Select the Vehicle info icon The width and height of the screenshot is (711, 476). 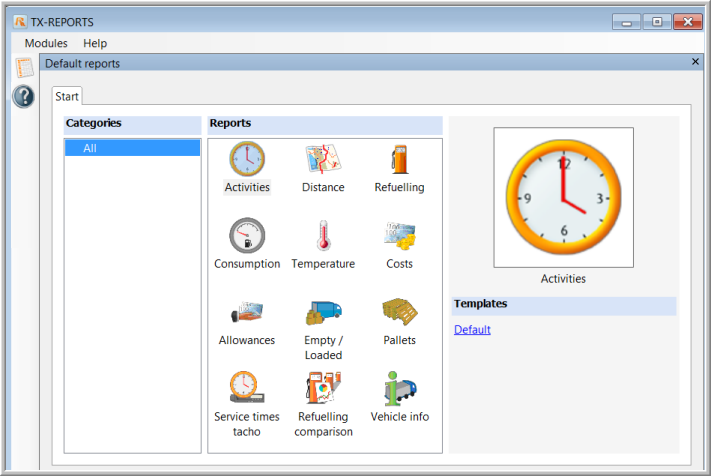[x=399, y=388]
